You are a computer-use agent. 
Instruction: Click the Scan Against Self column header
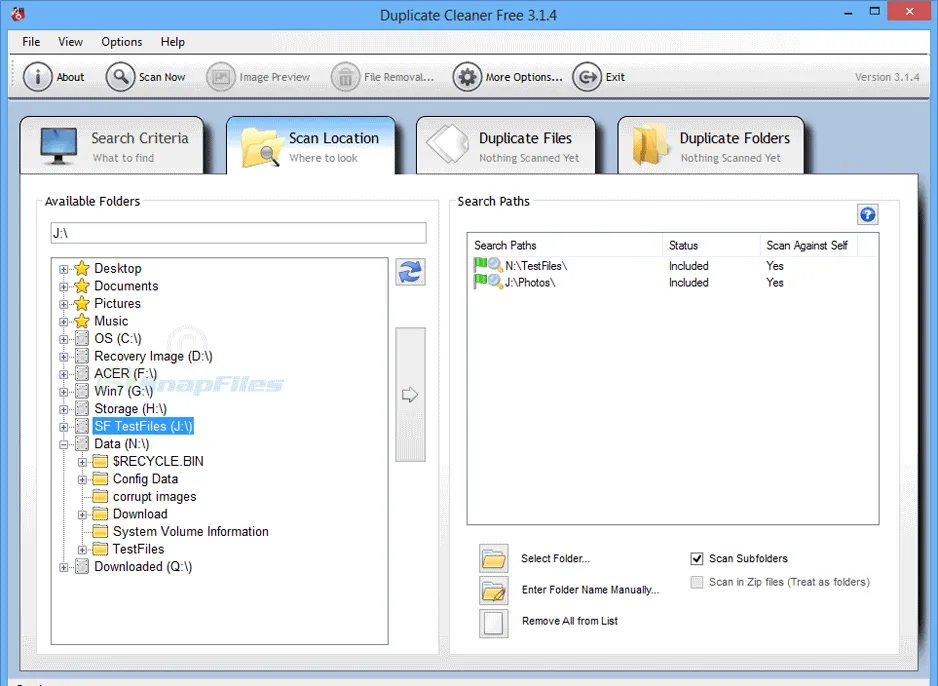(808, 245)
